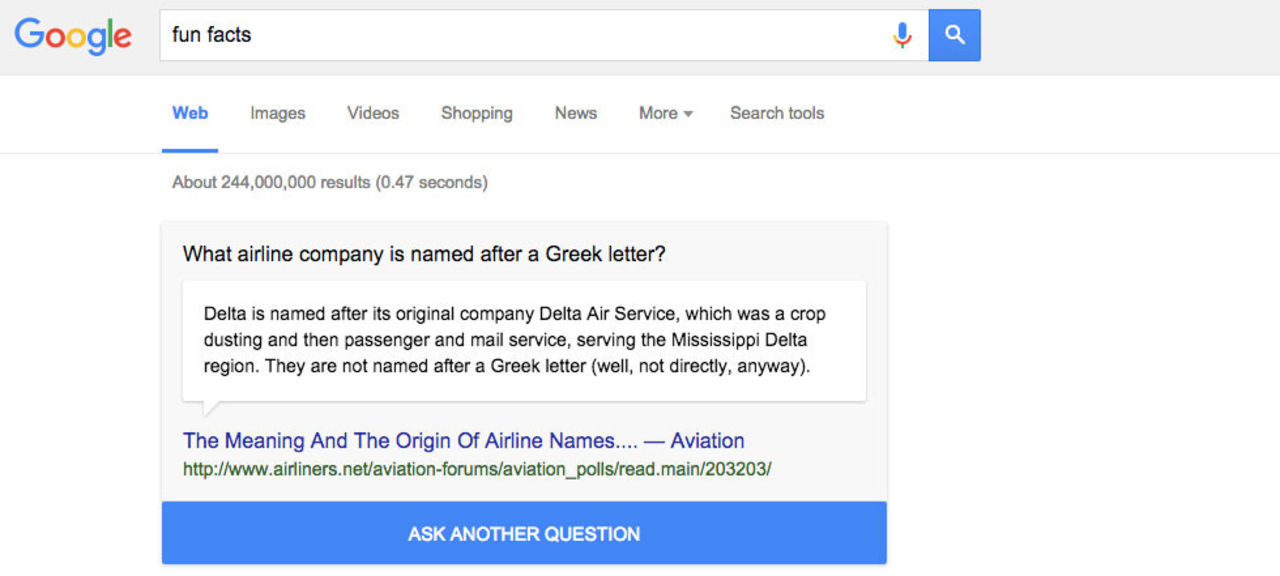Visit the airliners.net URL link
Image resolution: width=1280 pixels, height=576 pixels.
point(476,468)
